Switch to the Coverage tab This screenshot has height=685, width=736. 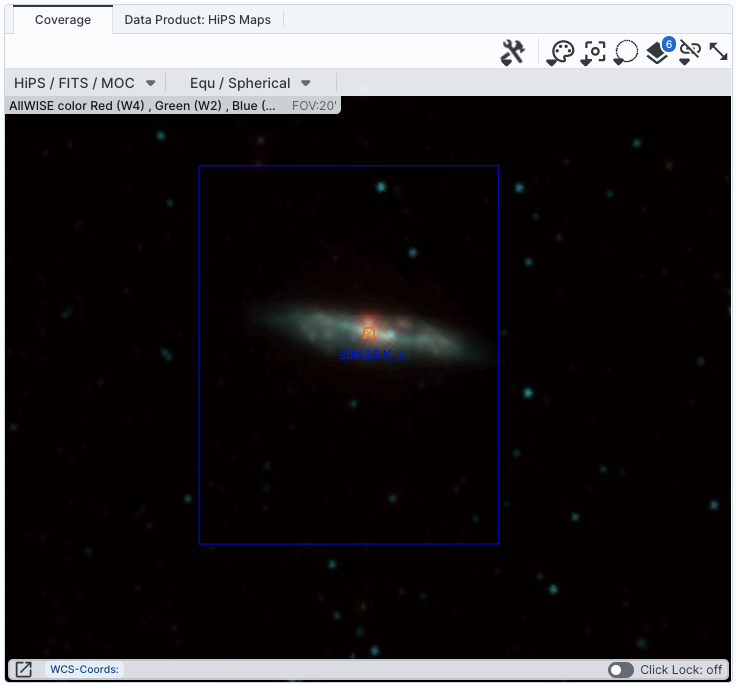pos(62,20)
